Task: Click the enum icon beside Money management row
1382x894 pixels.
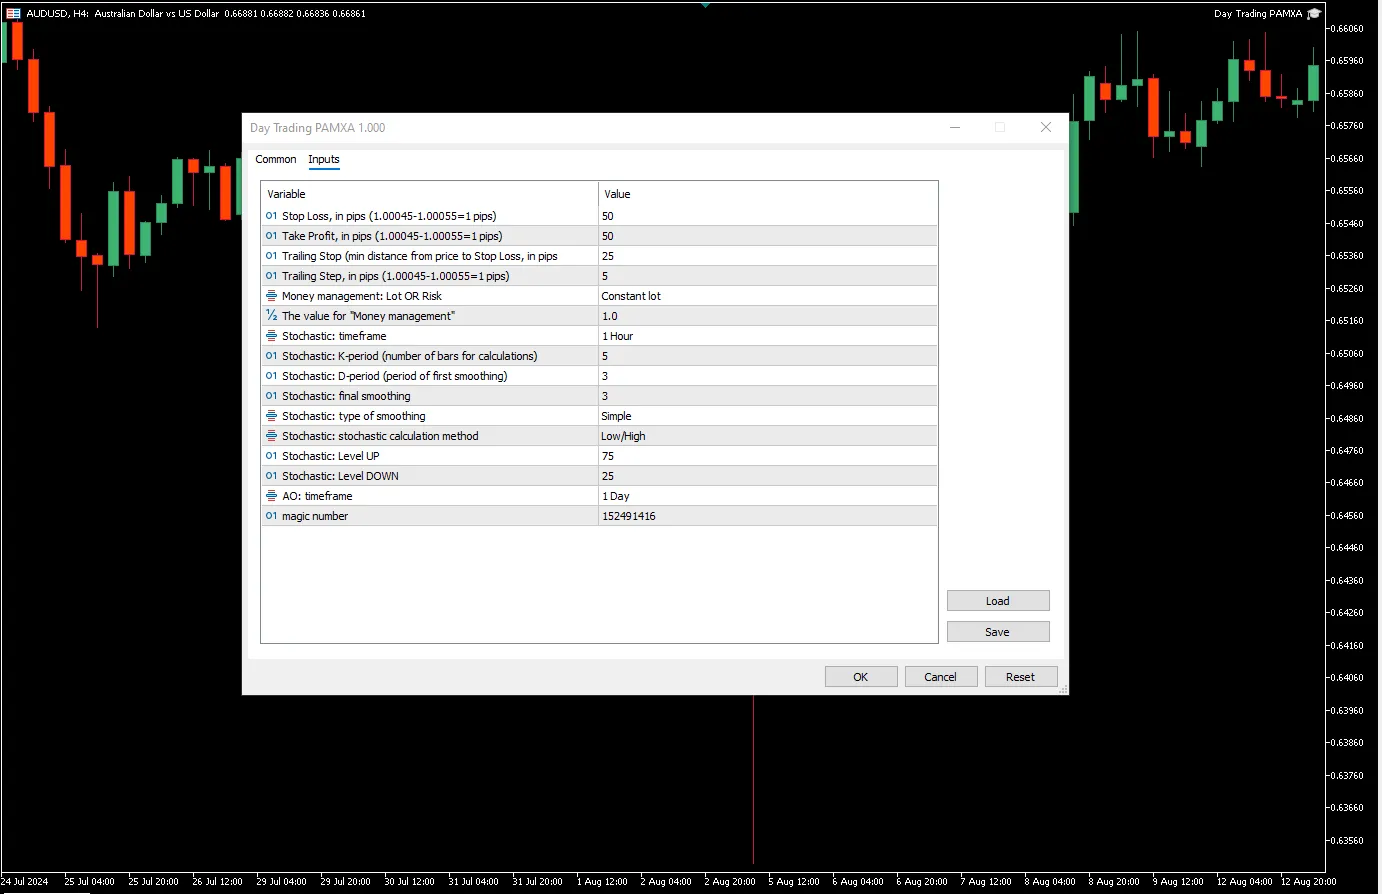Action: click(271, 296)
